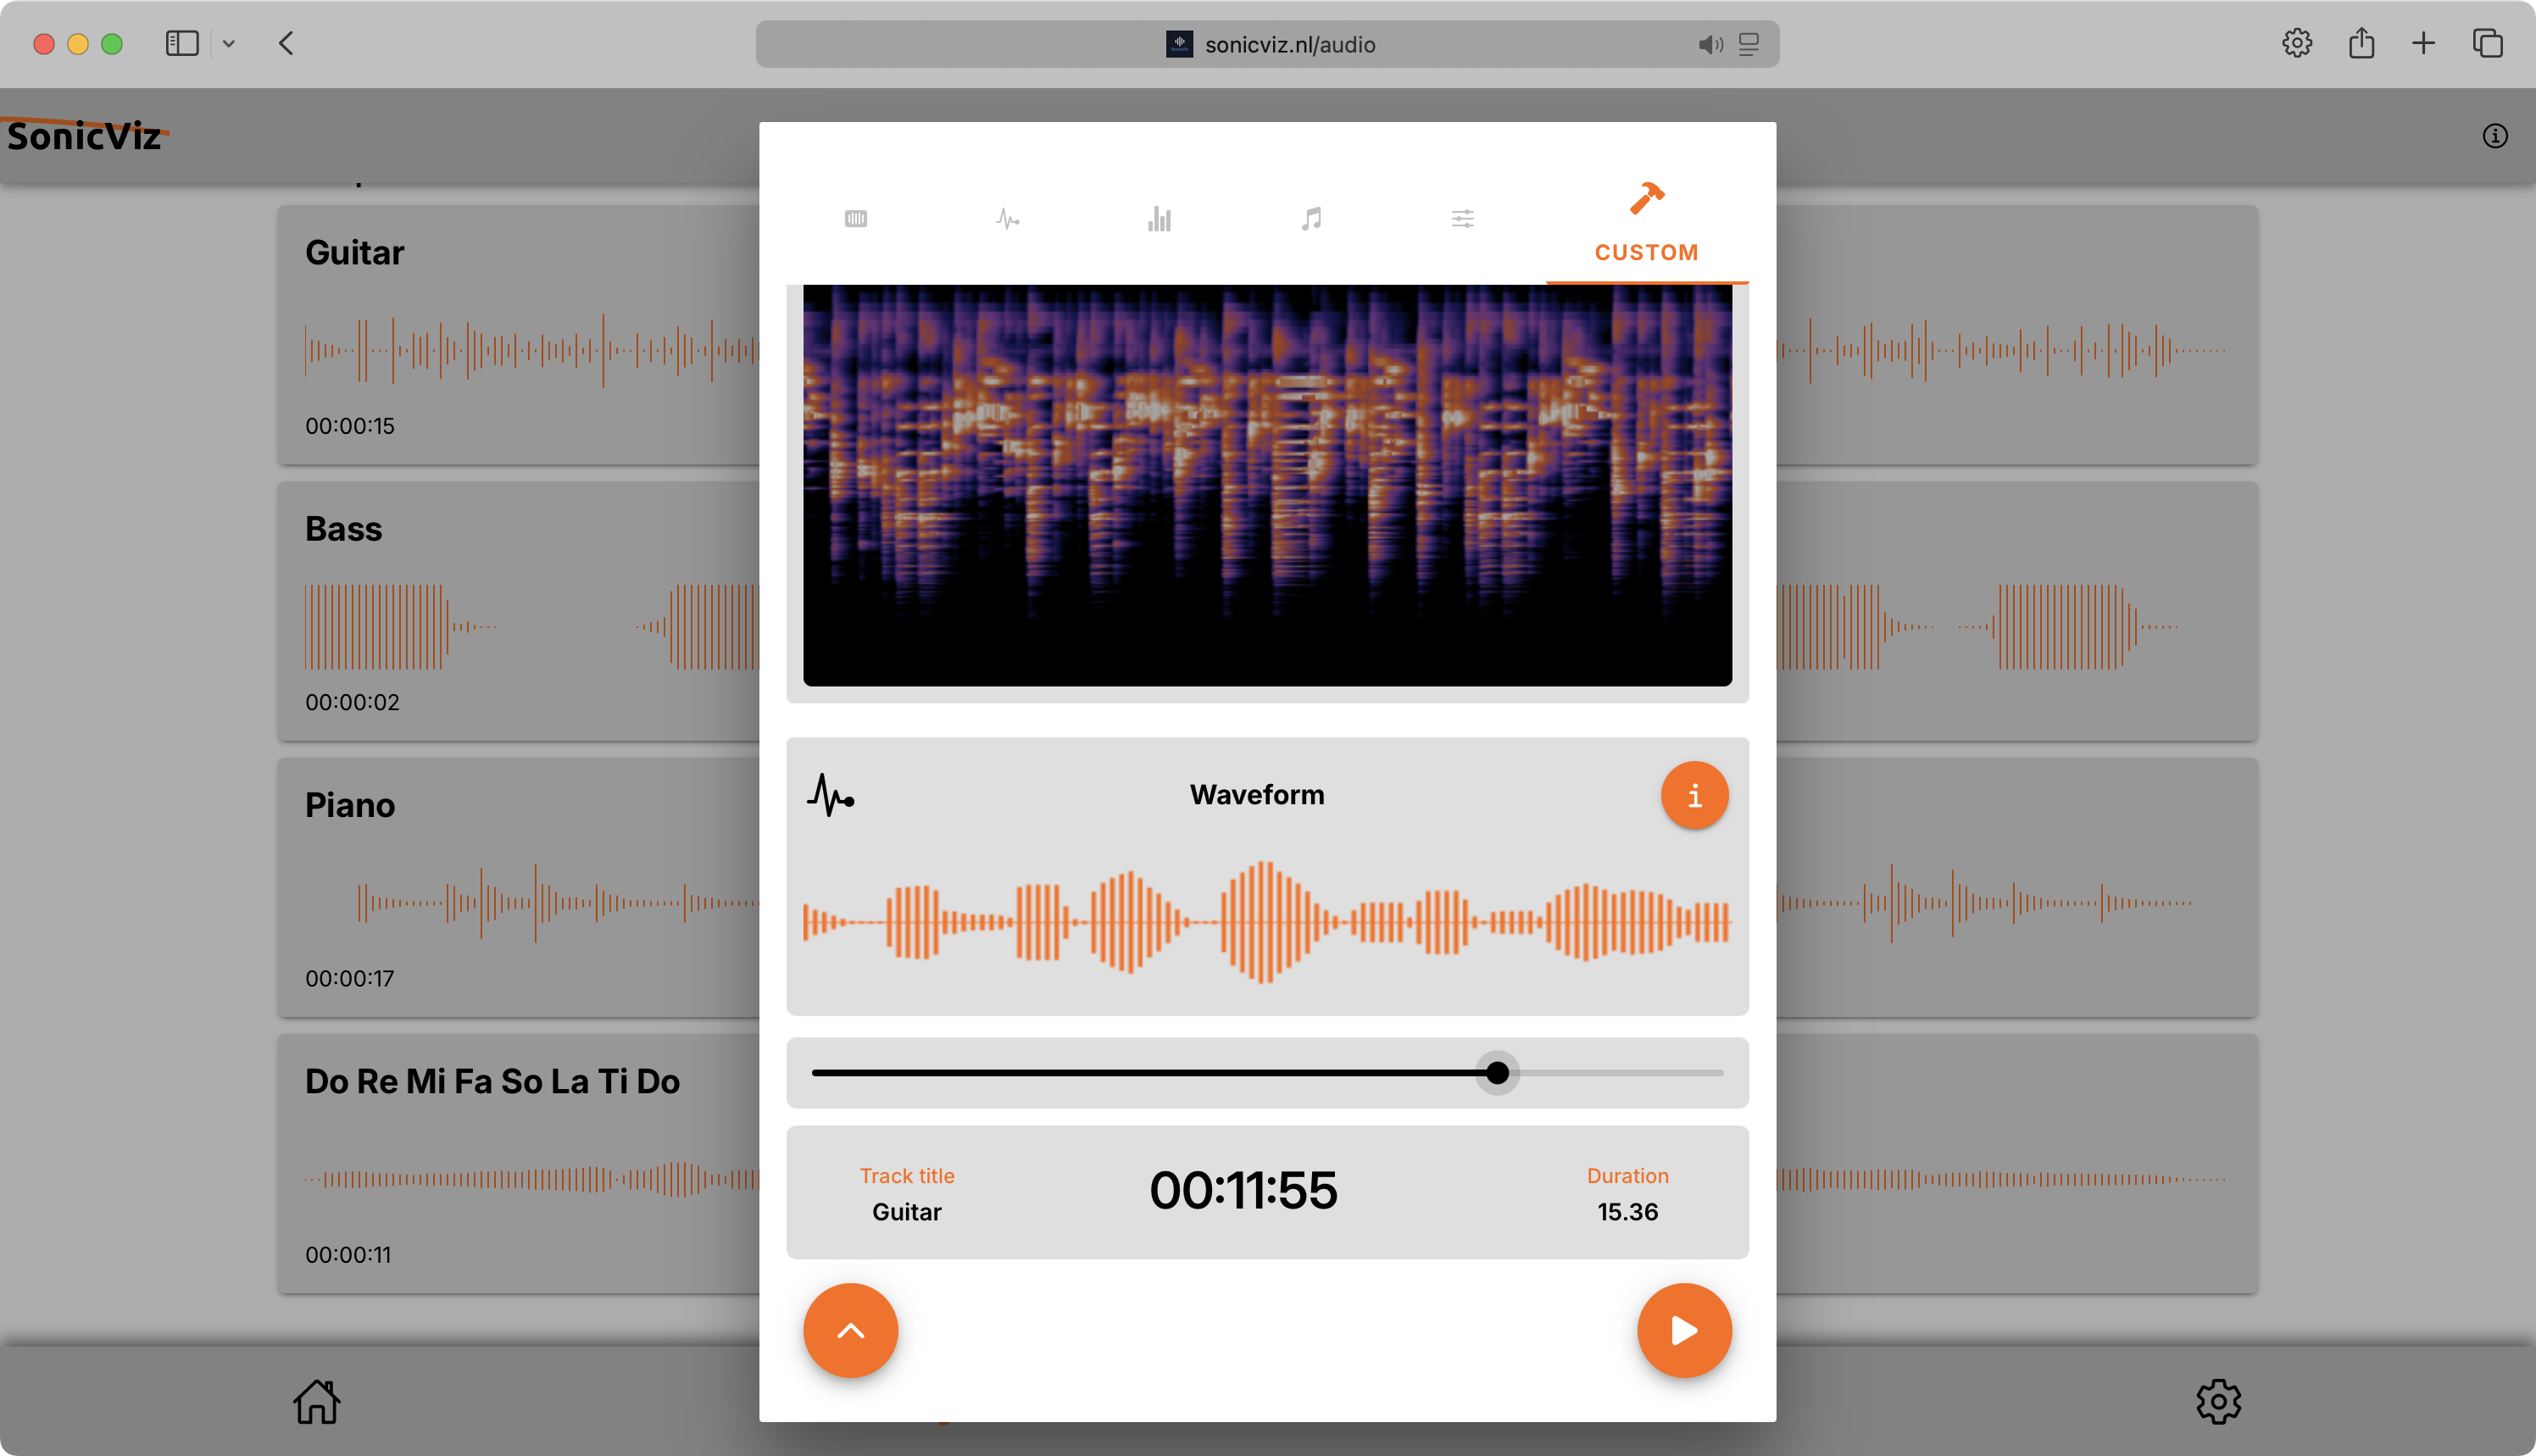
Task: Toggle the browser sidebar
Action: pyautogui.click(x=182, y=43)
